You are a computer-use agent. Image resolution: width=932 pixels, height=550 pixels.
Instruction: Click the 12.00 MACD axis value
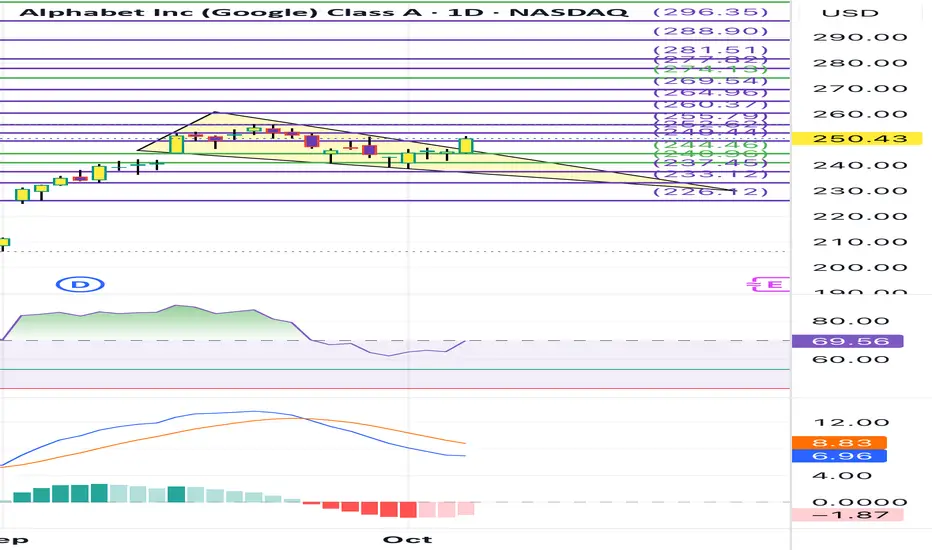851,423
